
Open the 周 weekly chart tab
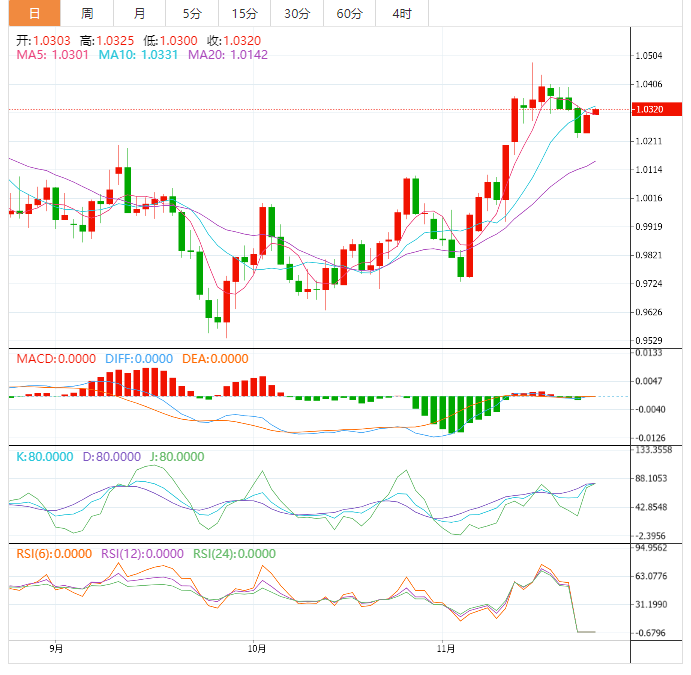click(x=87, y=13)
